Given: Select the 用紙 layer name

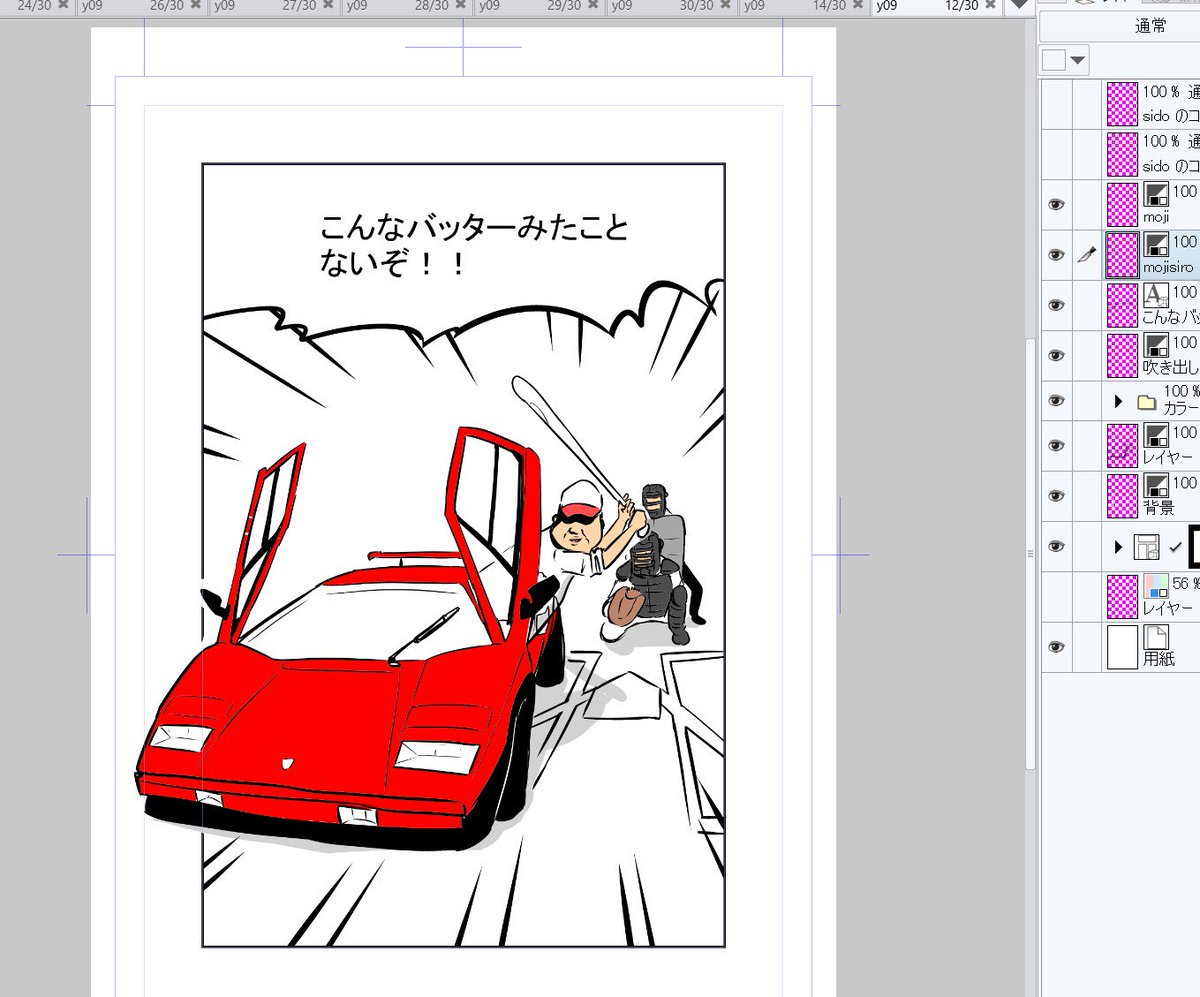Looking at the screenshot, I should point(1159,659).
